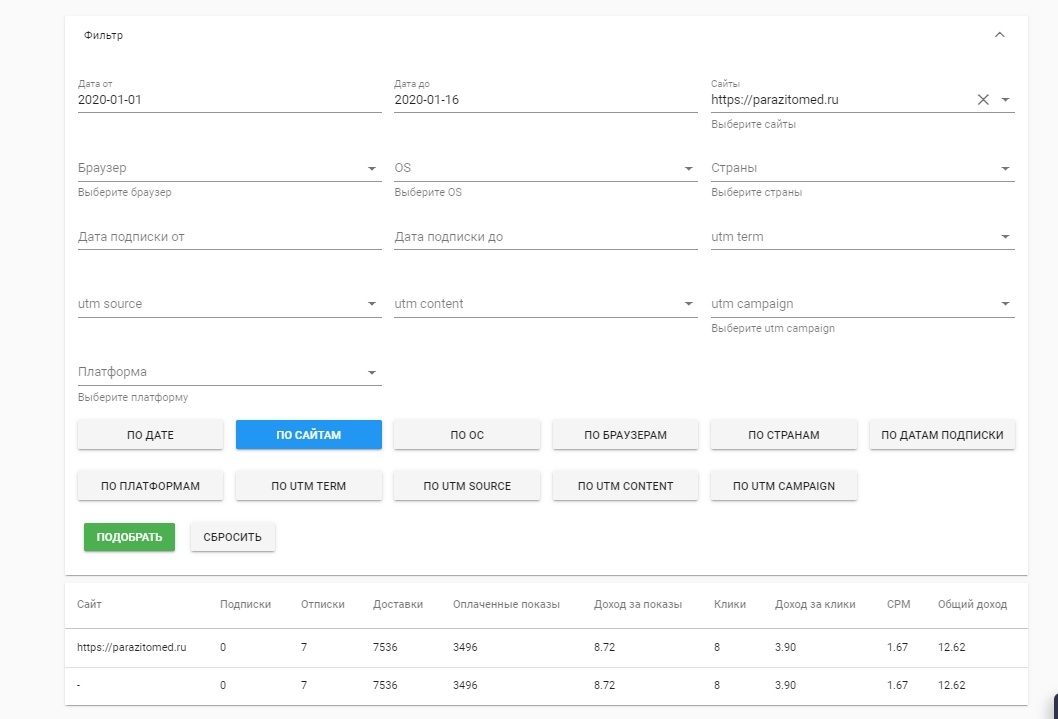Open the Платформа dropdown
Image resolution: width=1058 pixels, height=719 pixels.
(229, 372)
